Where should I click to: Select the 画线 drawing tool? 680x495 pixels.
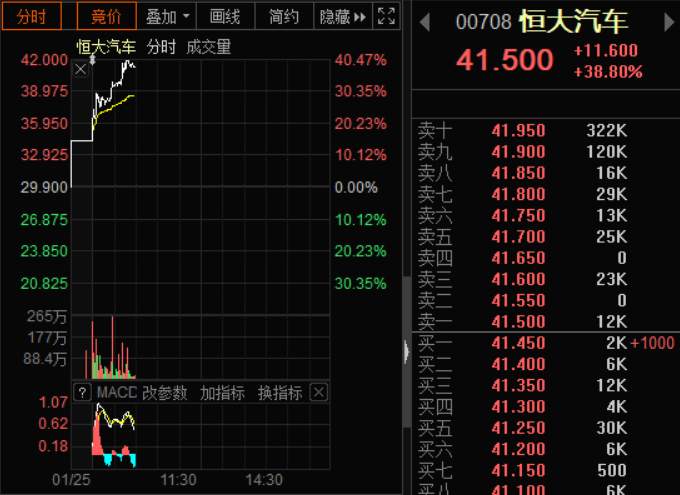pyautogui.click(x=225, y=16)
